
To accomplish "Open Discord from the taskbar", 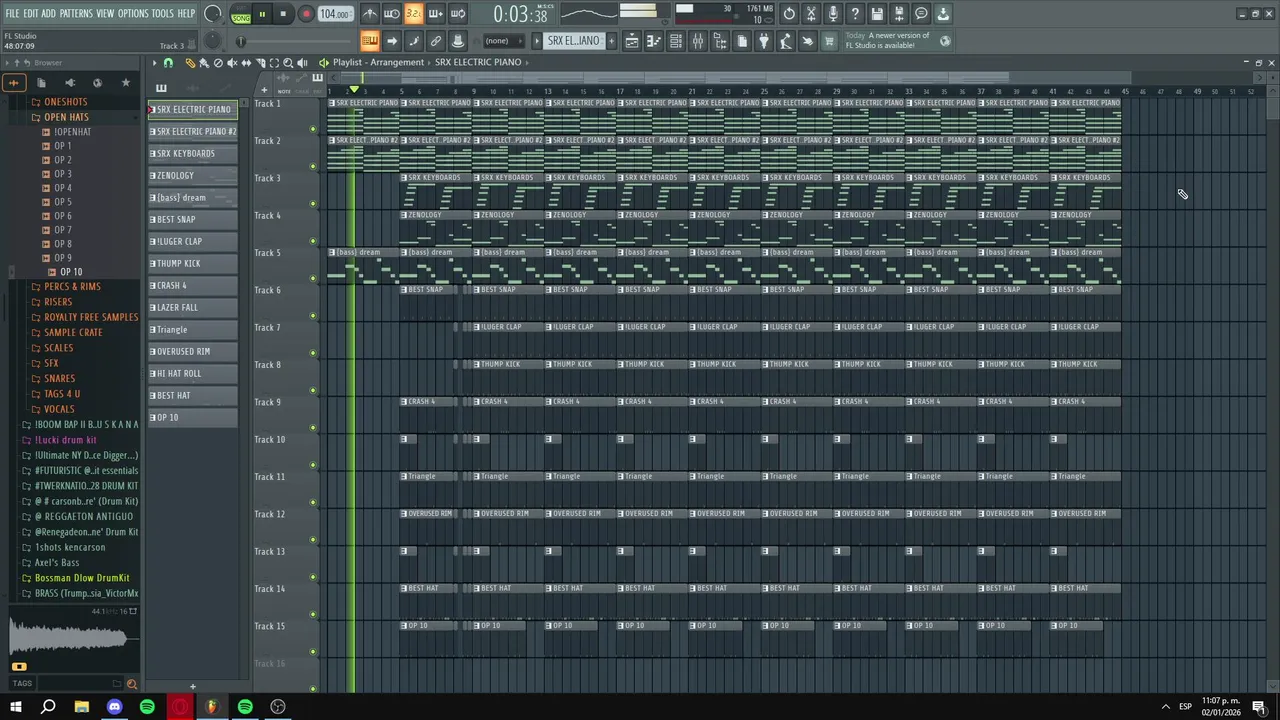I will 114,707.
